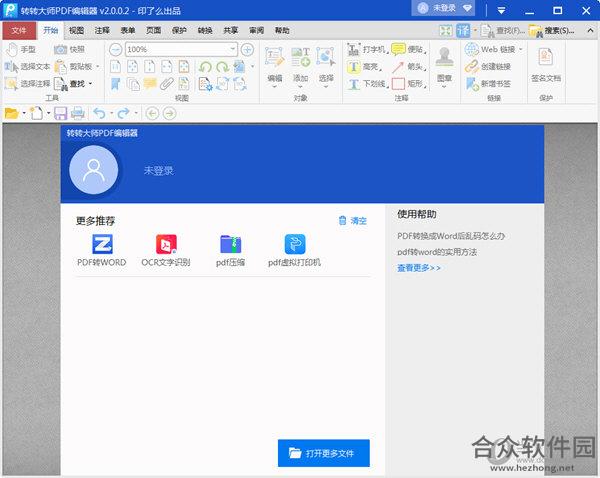Go to next view with right circle arrow
600x478 pixels.
tap(170, 113)
